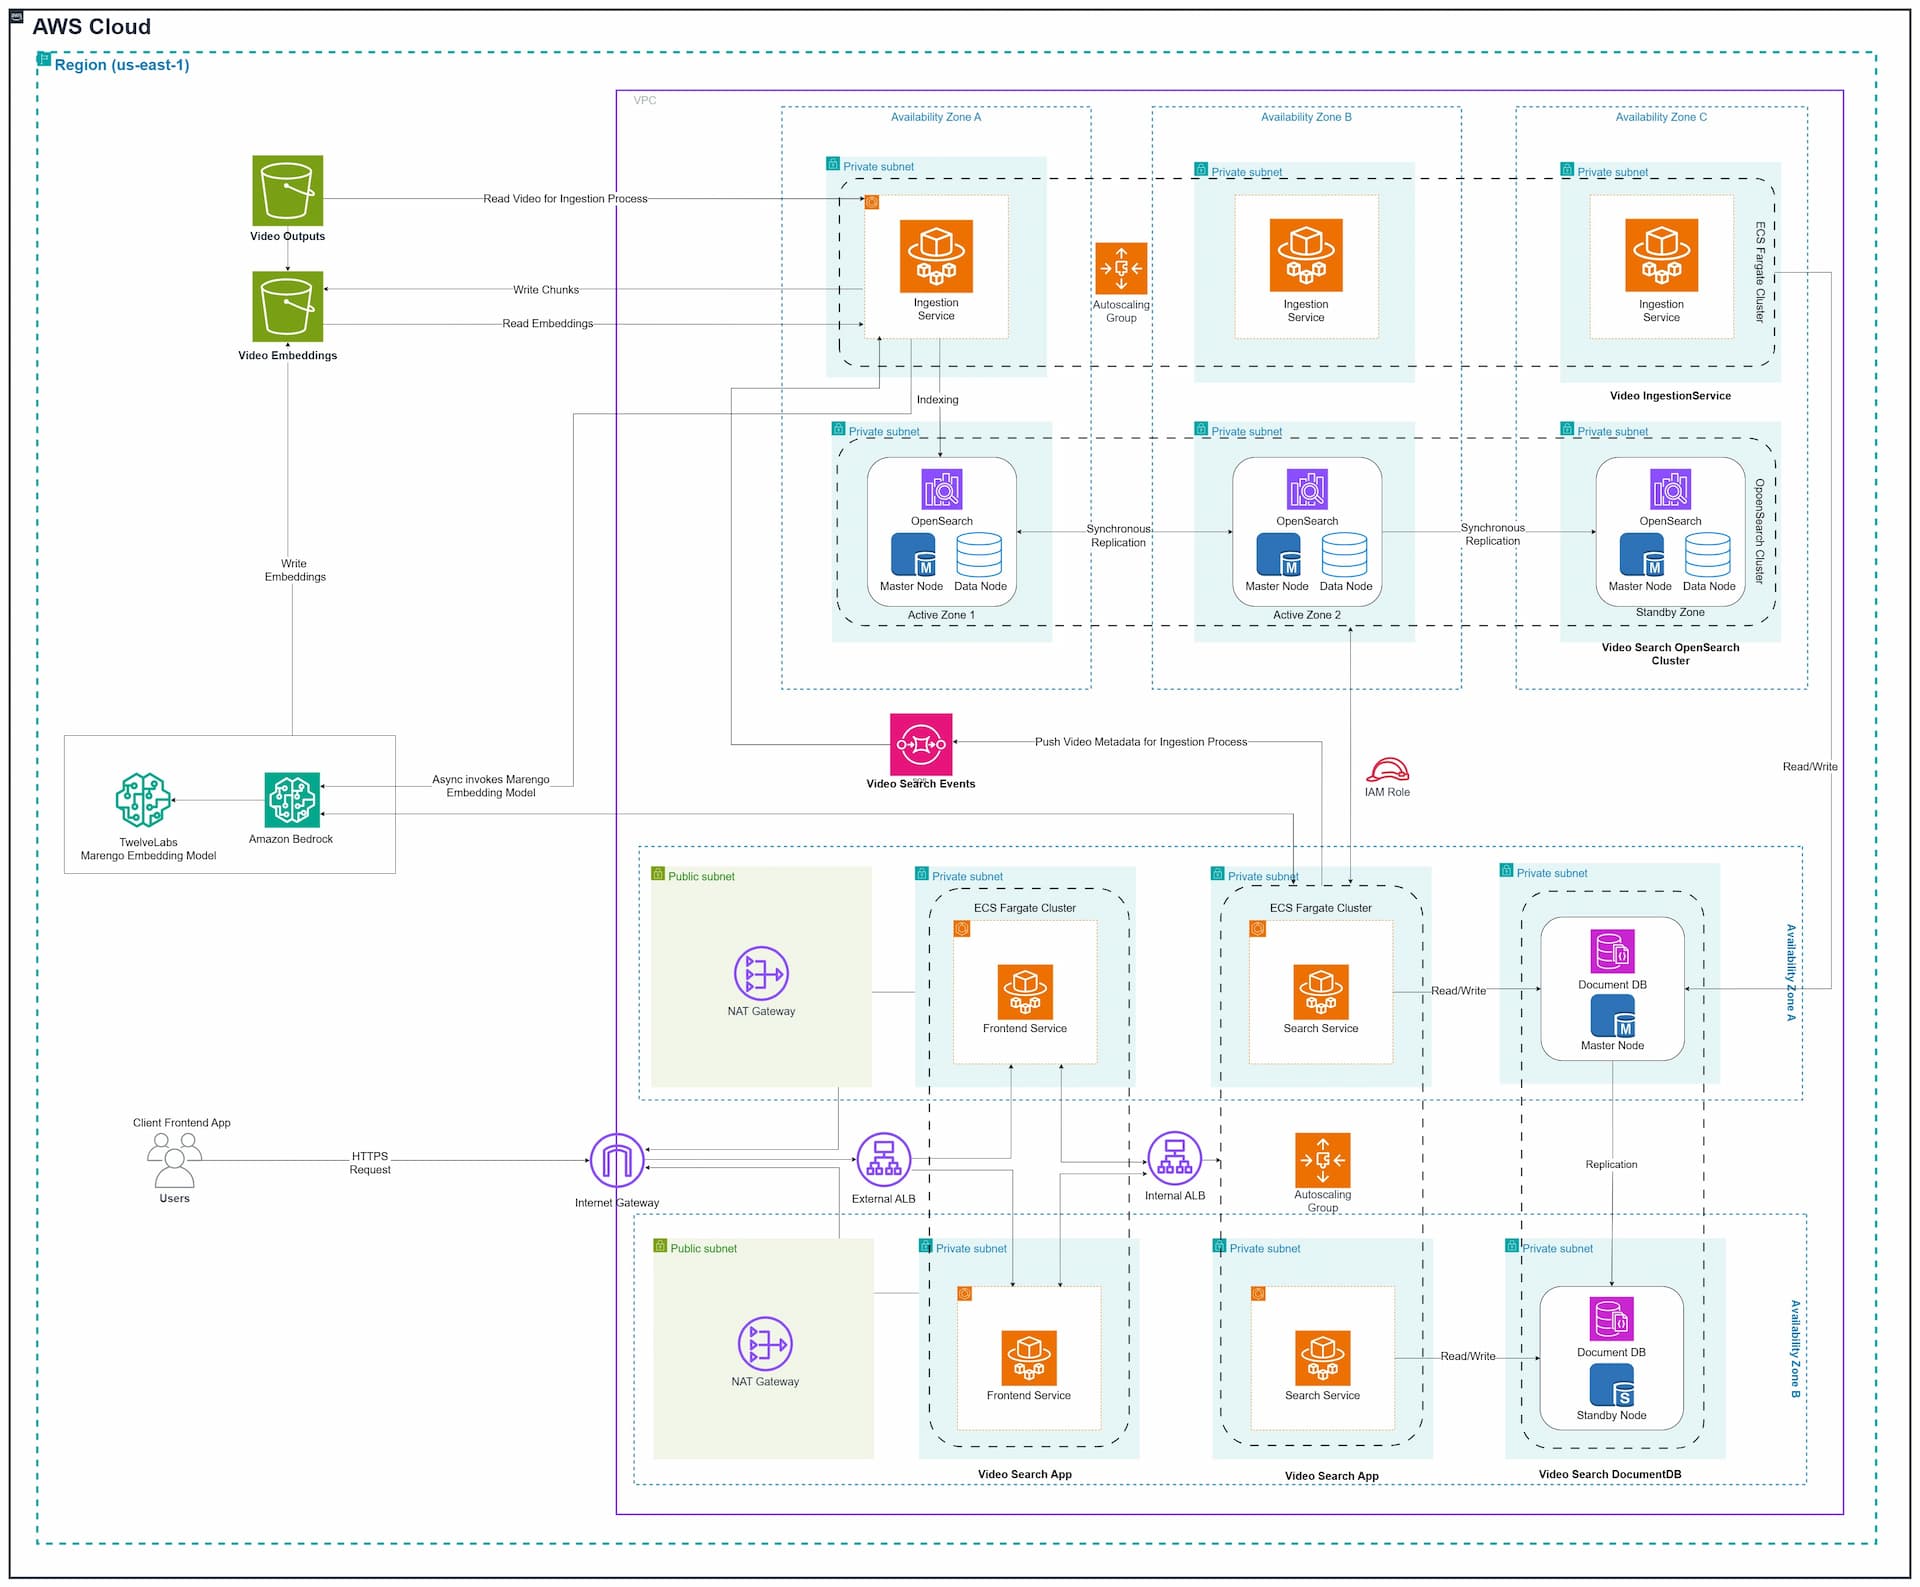This screenshot has width=1920, height=1587.
Task: Click the Autoscaling Group icon between Zones A and B
Action: click(x=1121, y=268)
